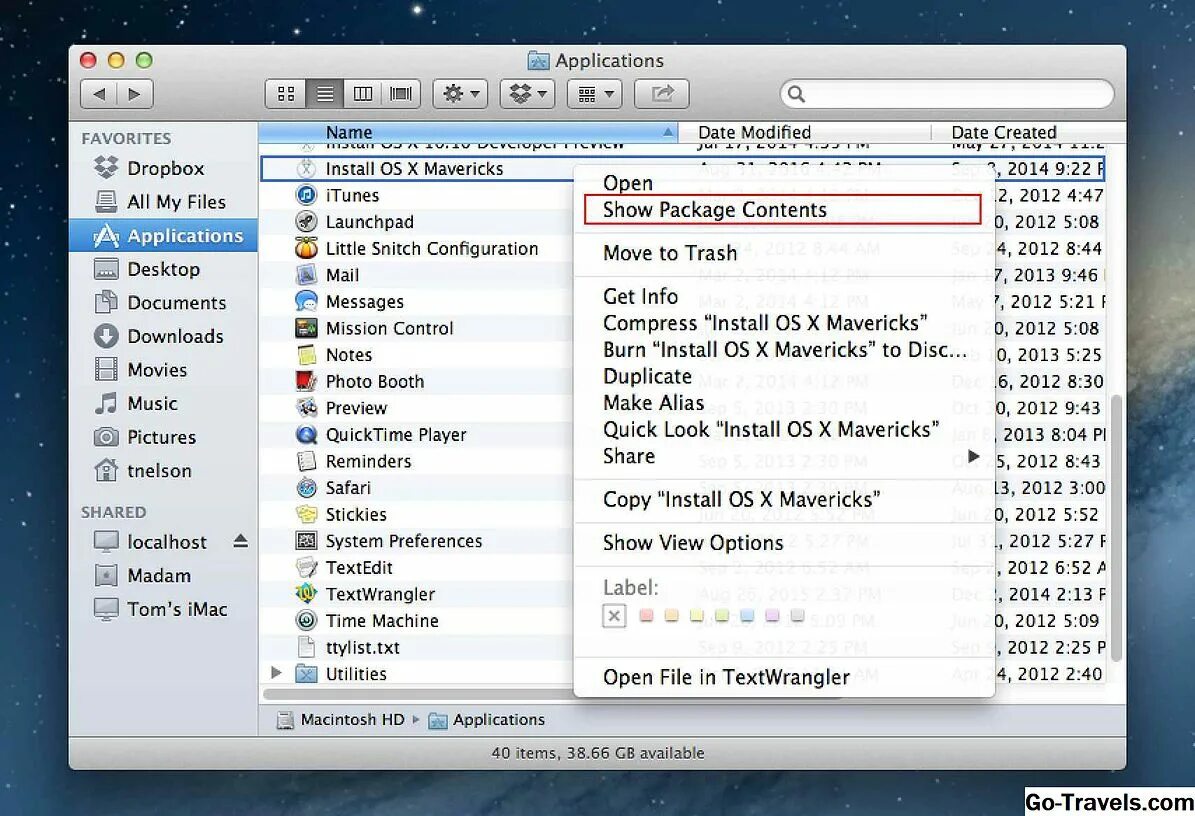Apply the blue label color

tap(747, 615)
